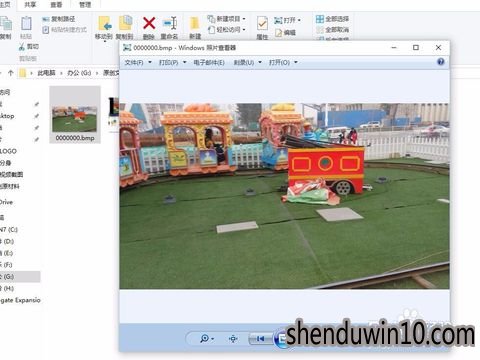Image resolution: width=480 pixels, height=360 pixels.
Task: Click the Rename icon in ribbon
Action: 170,23
